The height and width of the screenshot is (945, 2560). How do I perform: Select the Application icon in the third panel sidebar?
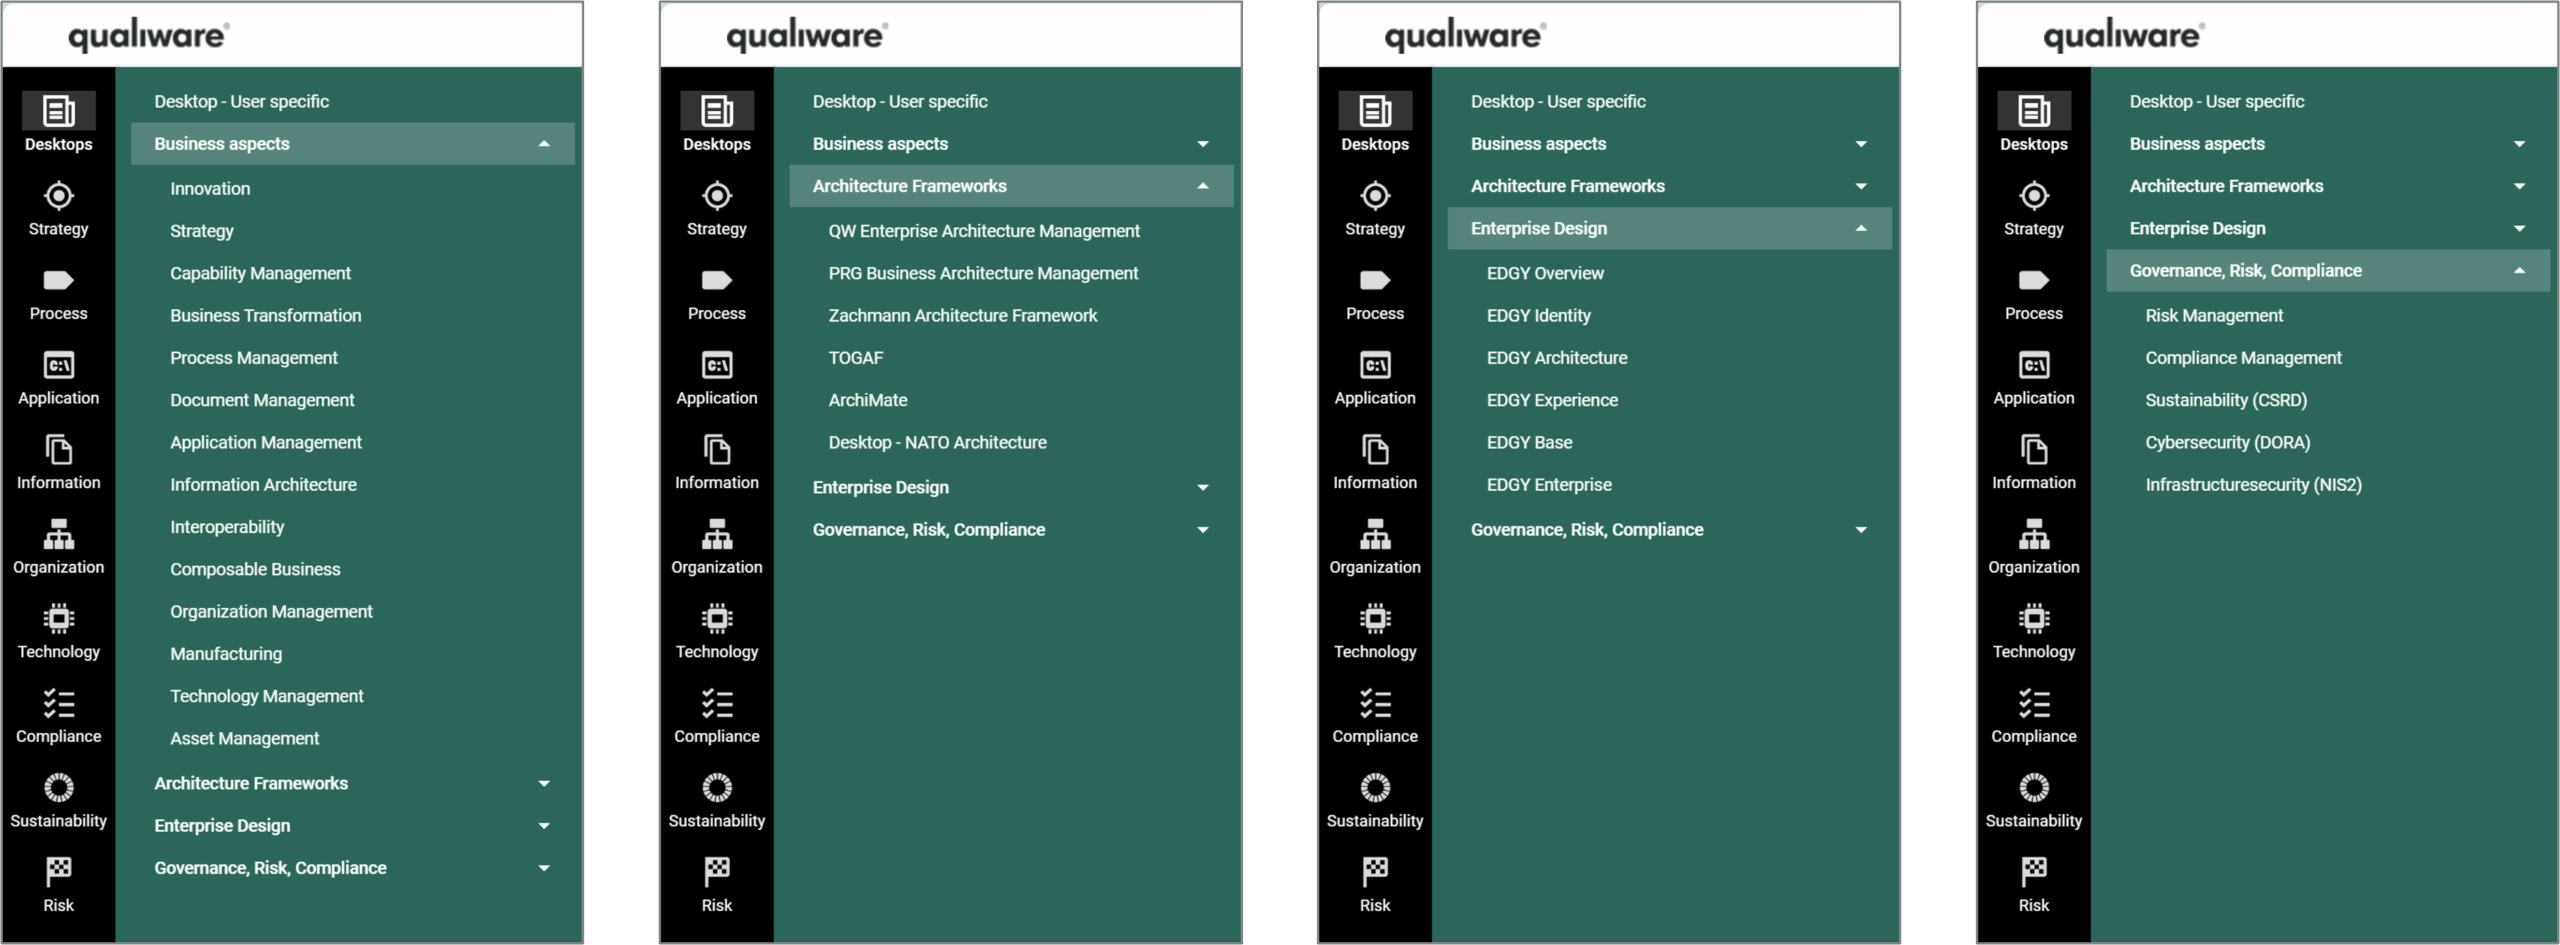(1375, 365)
